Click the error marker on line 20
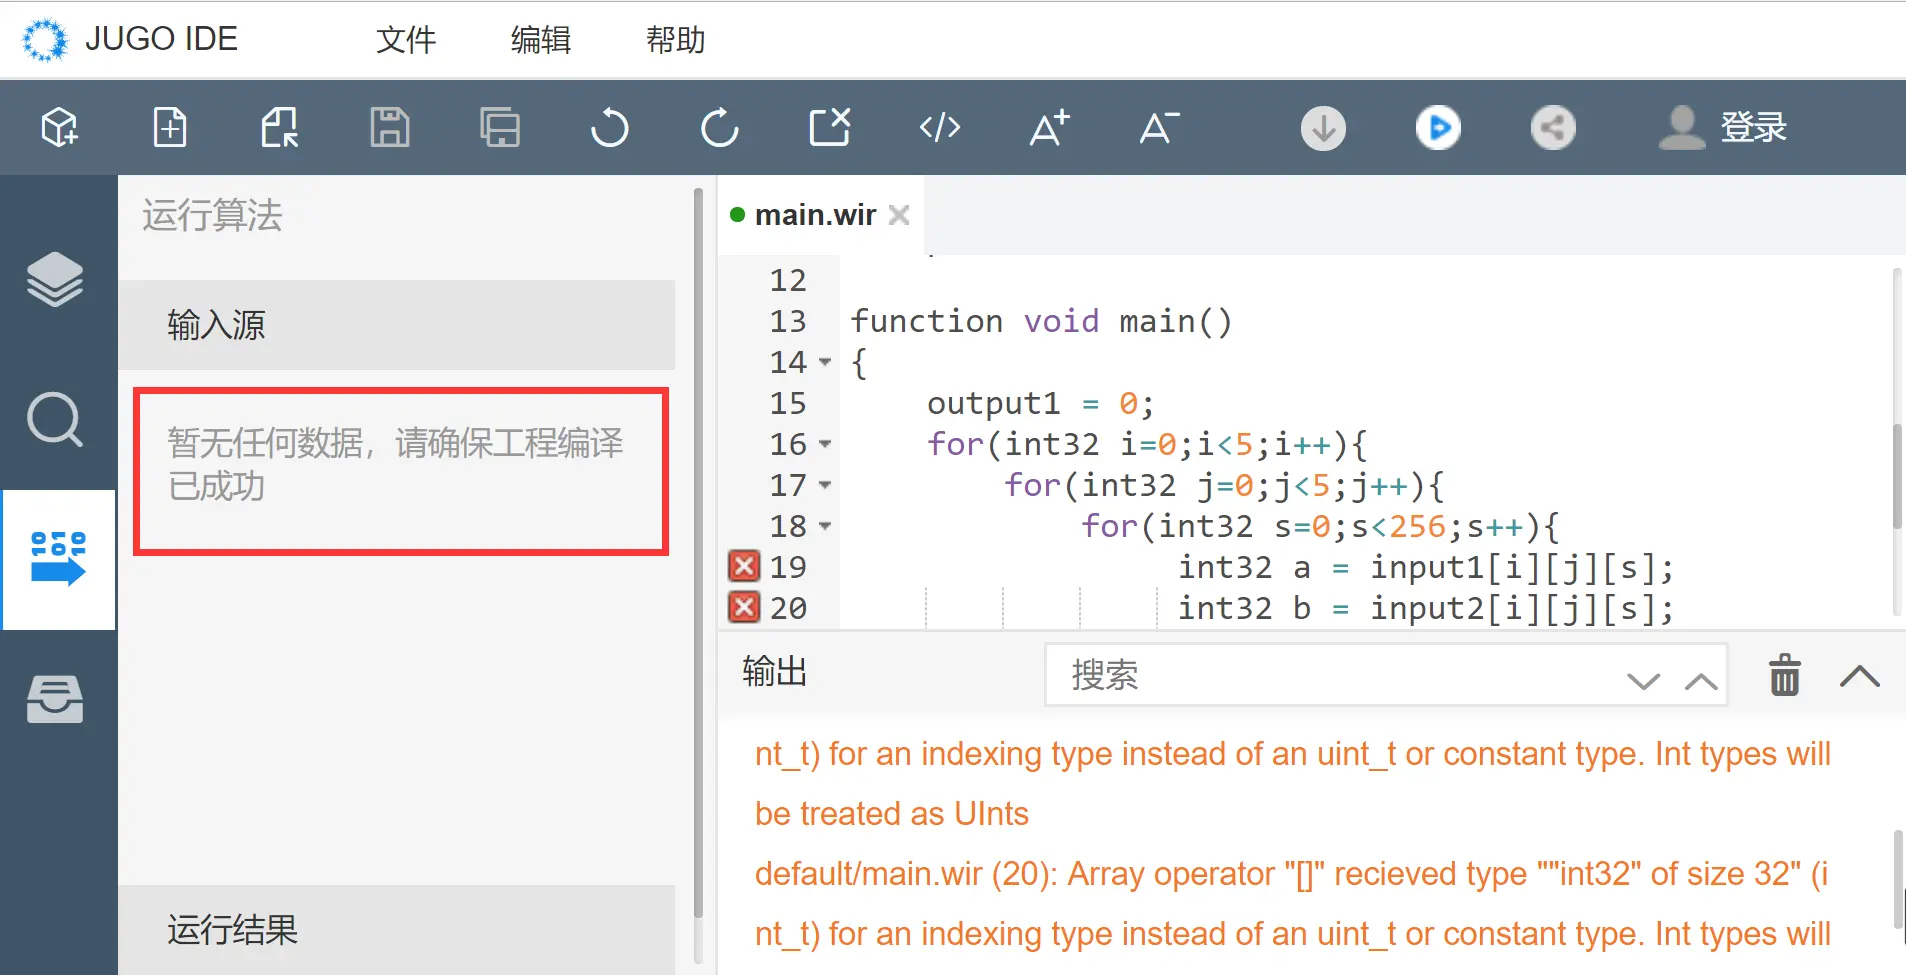1906x975 pixels. coord(744,607)
